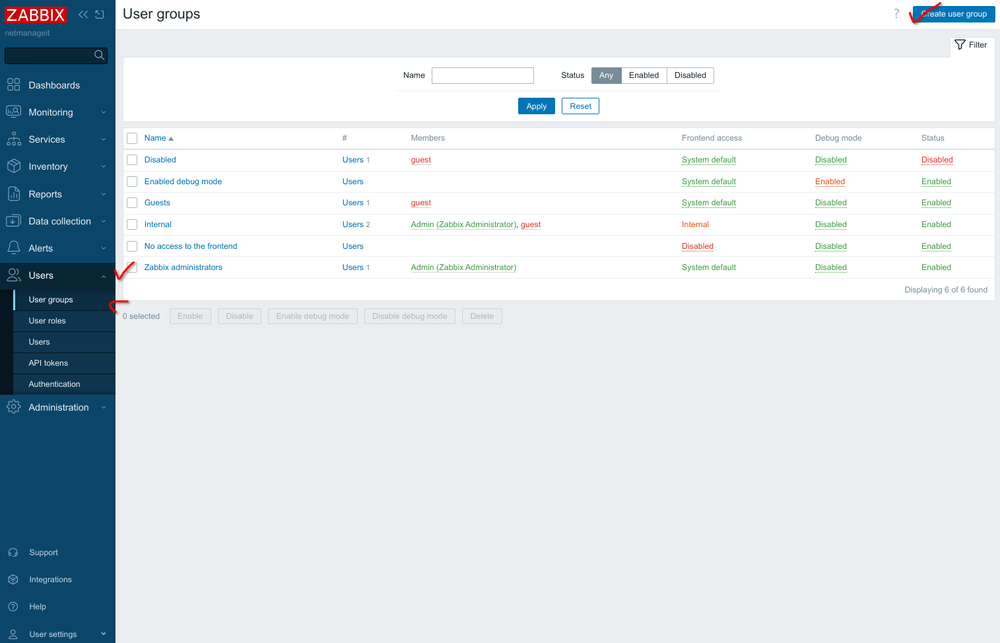Open the Zabbix administrators group link
This screenshot has height=643, width=1000.
click(183, 267)
